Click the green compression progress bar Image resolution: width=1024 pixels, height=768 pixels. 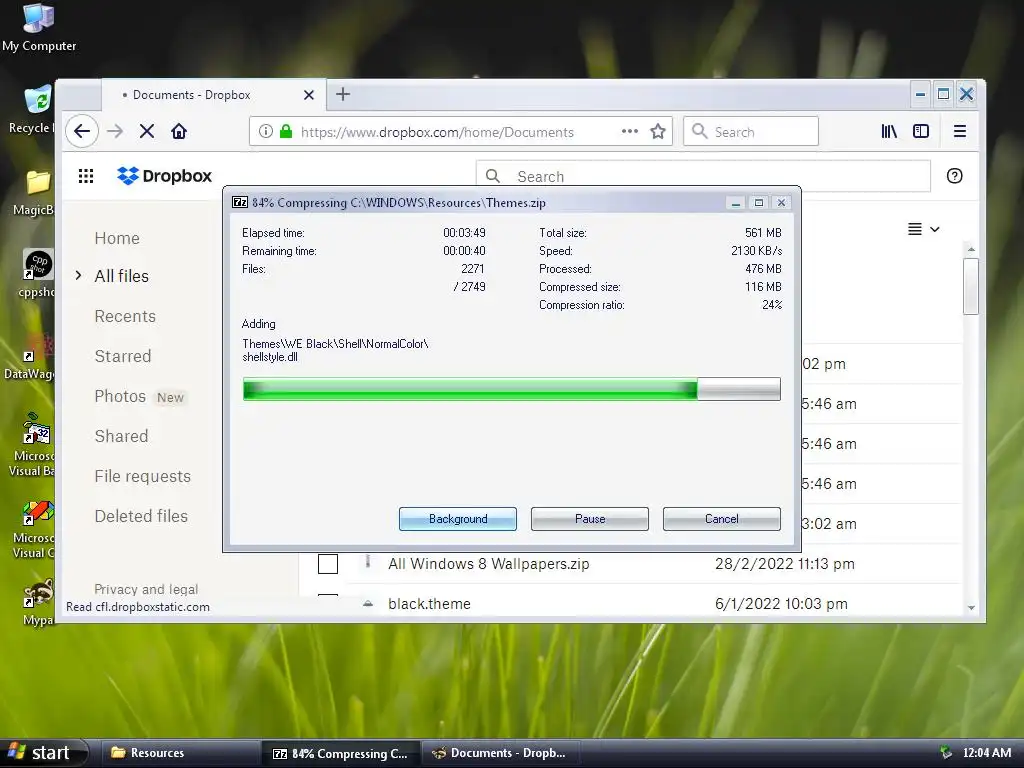click(511, 389)
